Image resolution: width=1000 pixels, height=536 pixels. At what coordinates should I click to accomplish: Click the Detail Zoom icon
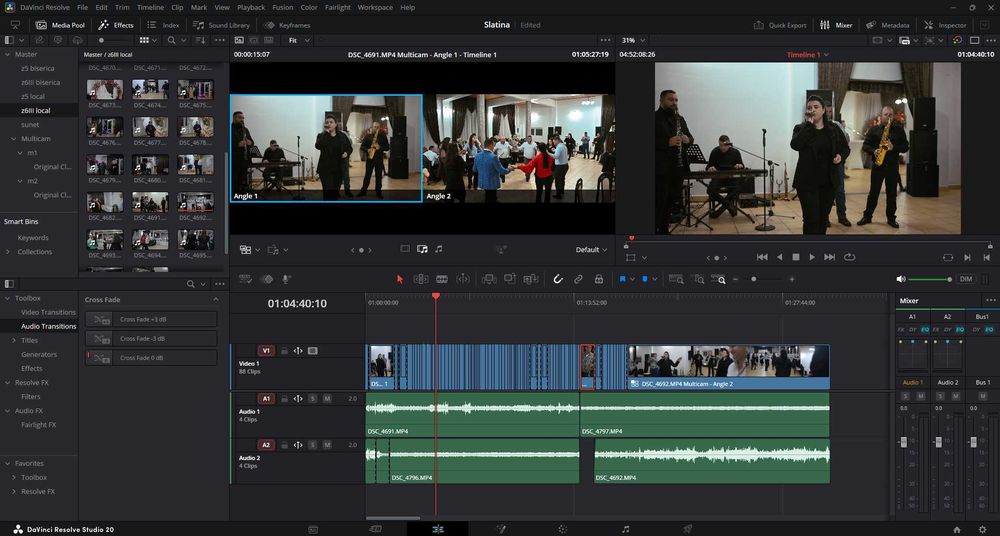(699, 279)
